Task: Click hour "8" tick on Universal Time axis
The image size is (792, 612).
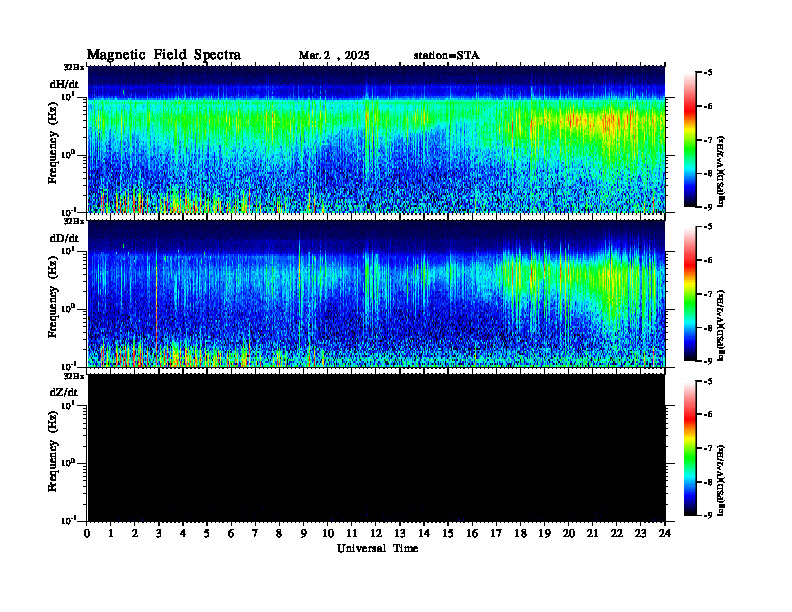Action: (x=279, y=534)
